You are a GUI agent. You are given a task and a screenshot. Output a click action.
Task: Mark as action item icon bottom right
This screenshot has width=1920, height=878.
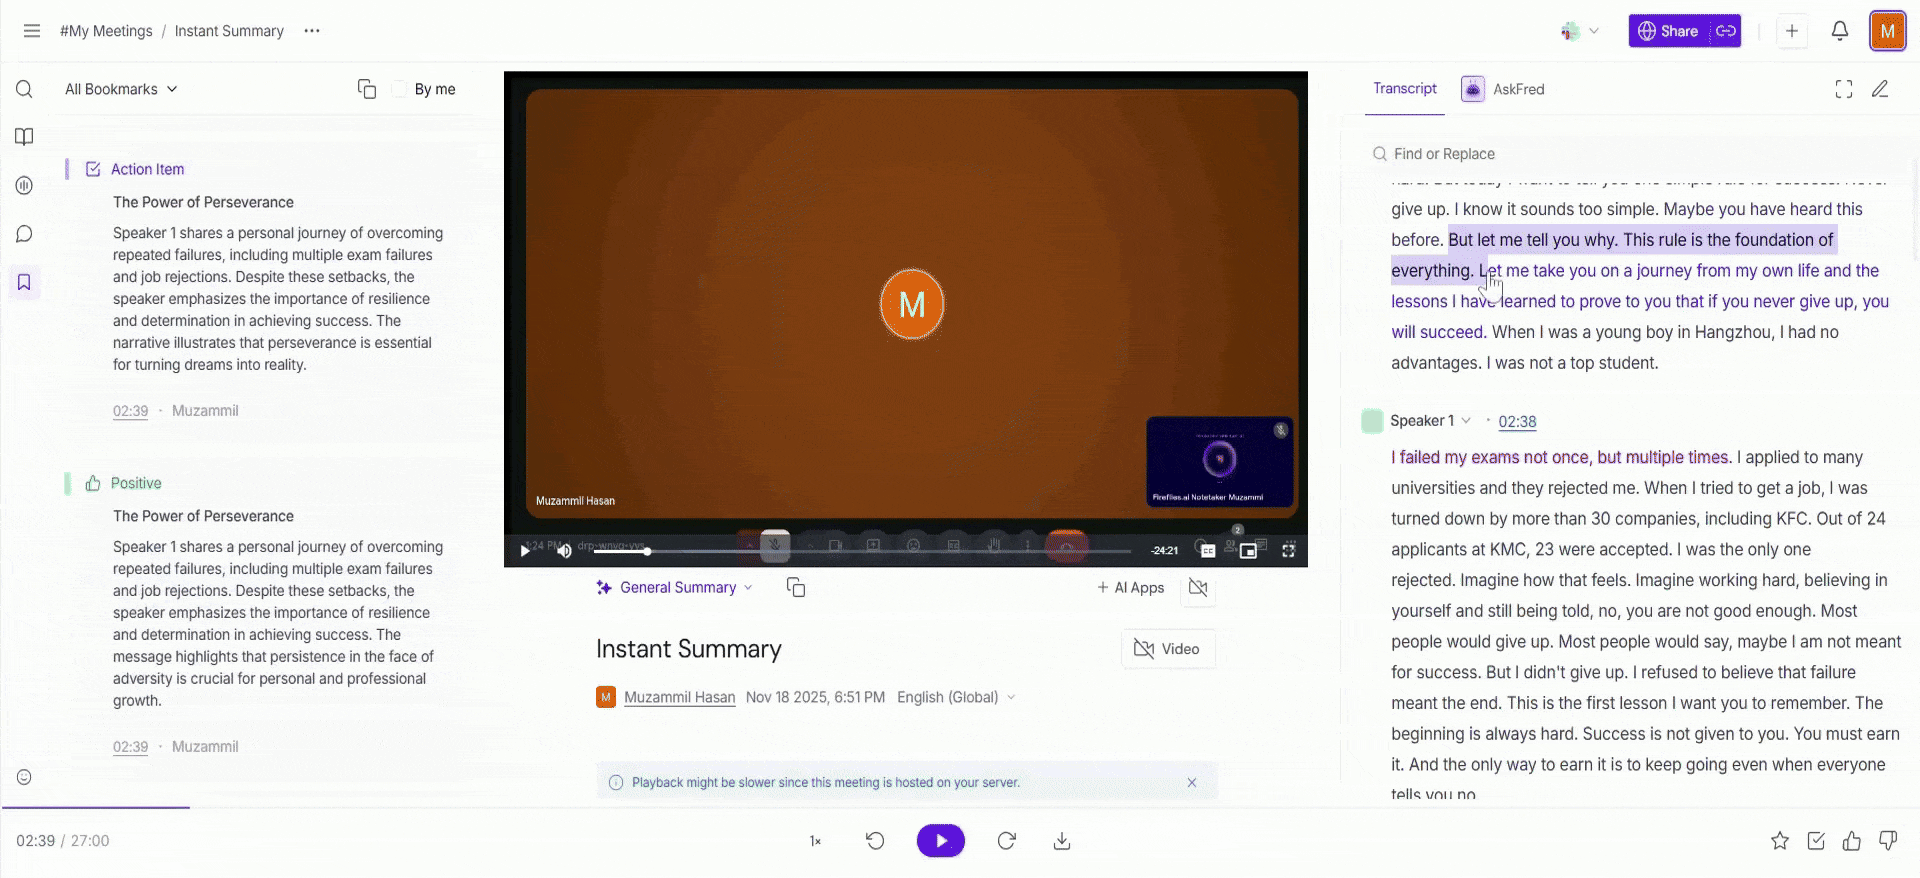[x=1816, y=841]
